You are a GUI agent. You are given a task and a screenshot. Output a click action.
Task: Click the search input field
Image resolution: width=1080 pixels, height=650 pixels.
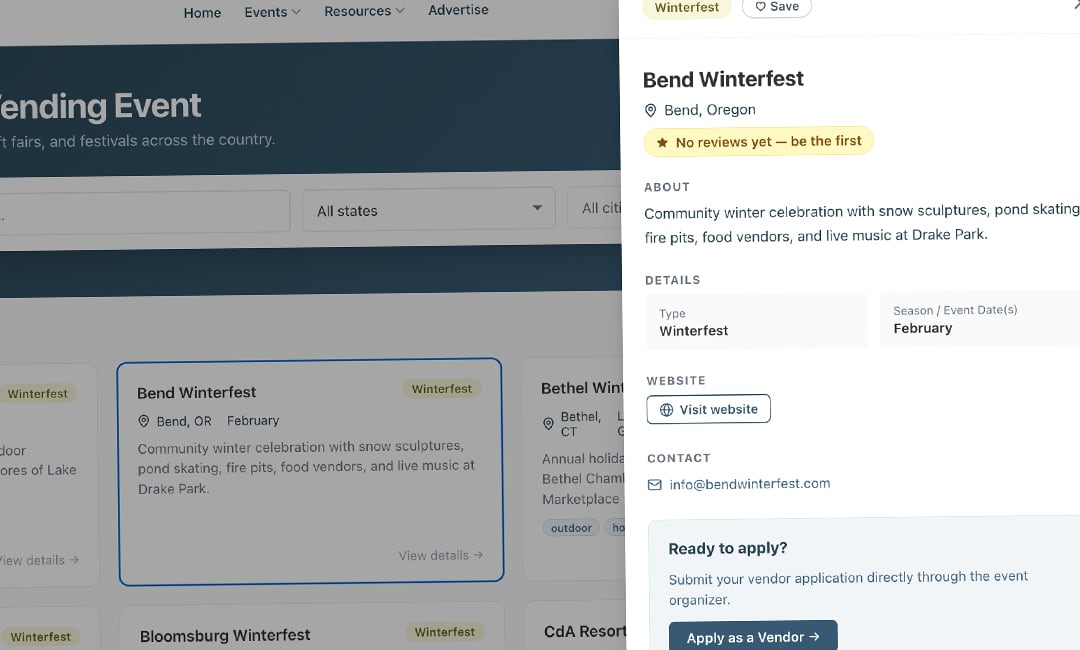tap(143, 211)
